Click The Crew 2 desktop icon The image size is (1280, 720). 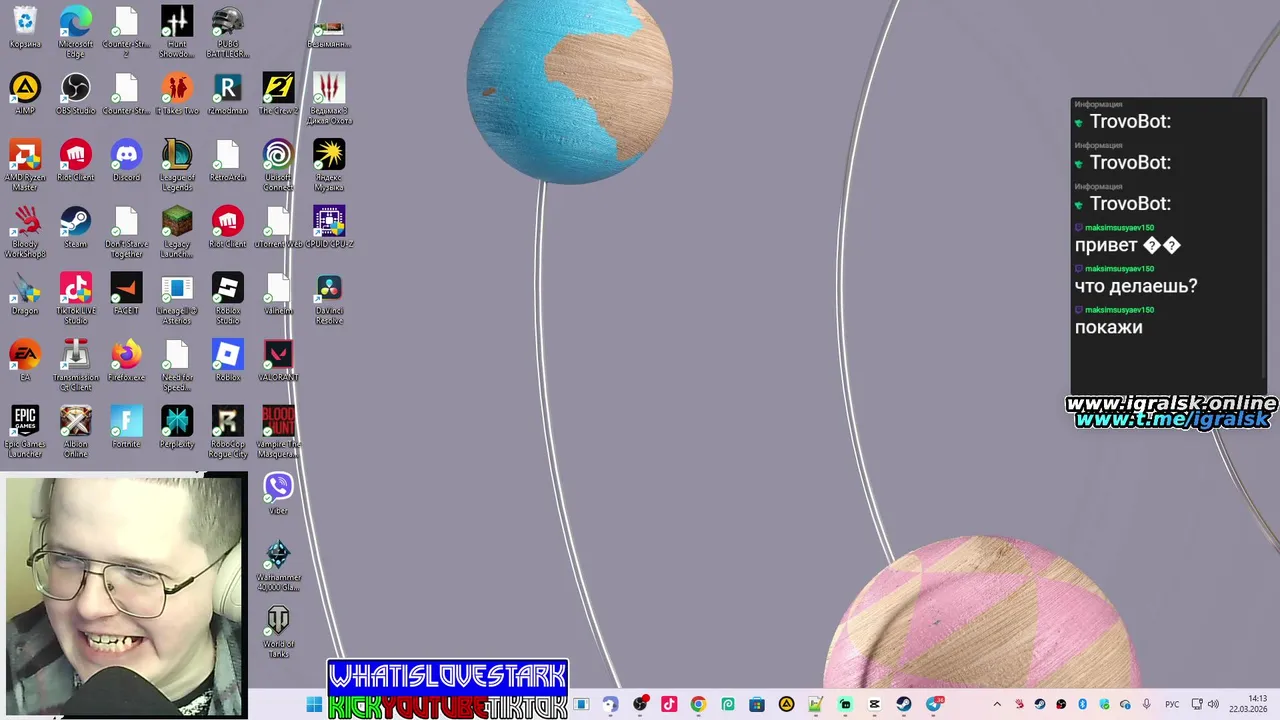pos(278,94)
